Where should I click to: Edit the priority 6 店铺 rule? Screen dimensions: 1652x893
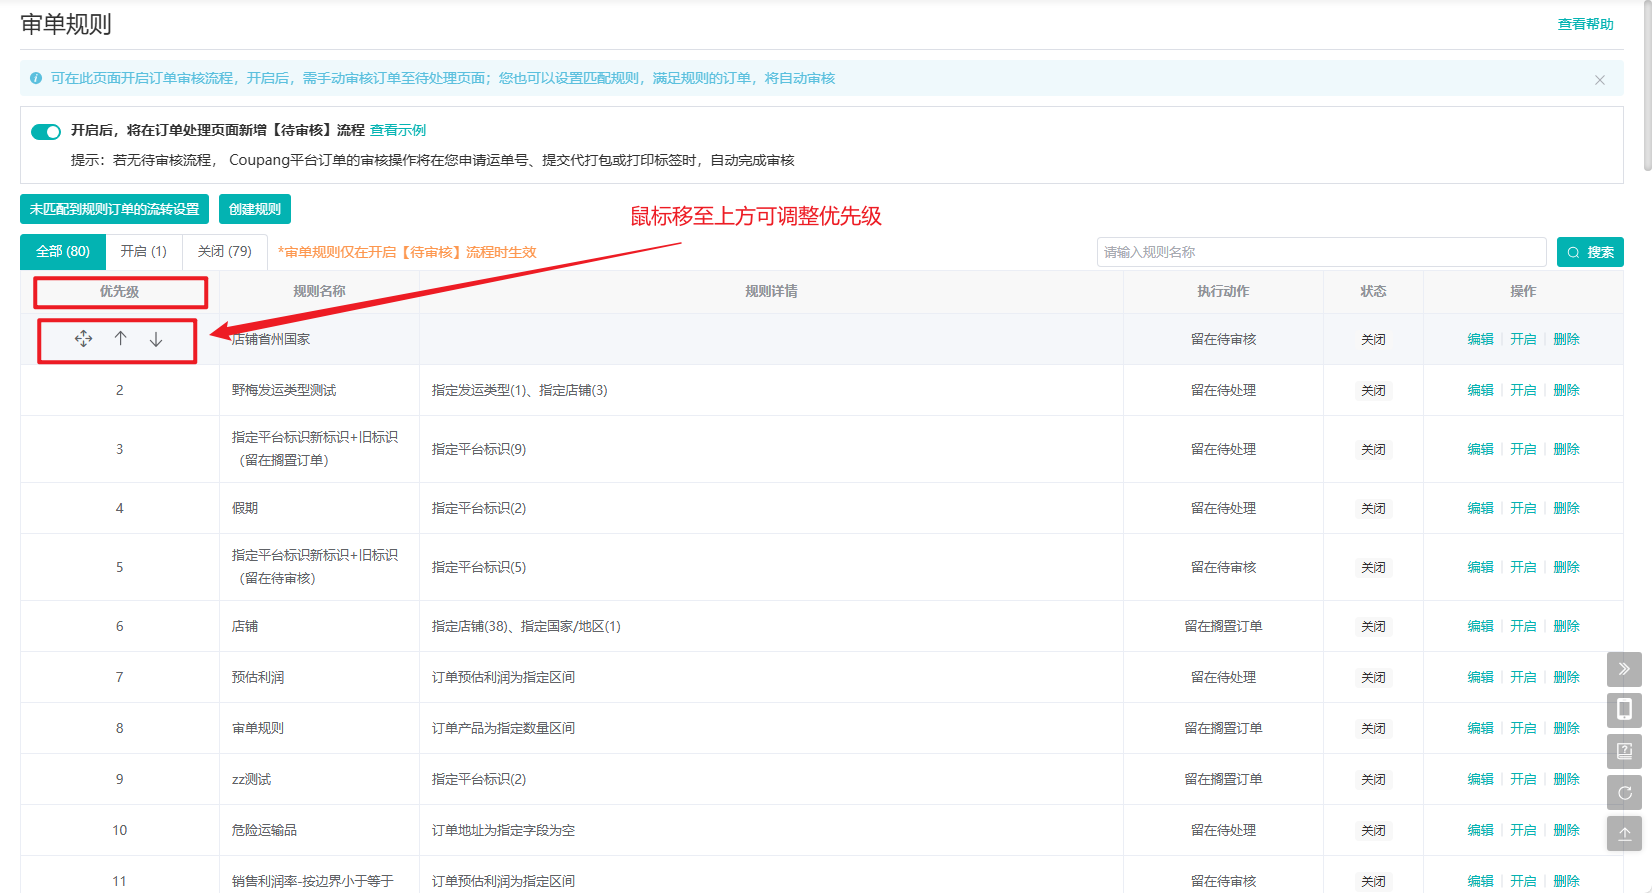[x=1481, y=627]
